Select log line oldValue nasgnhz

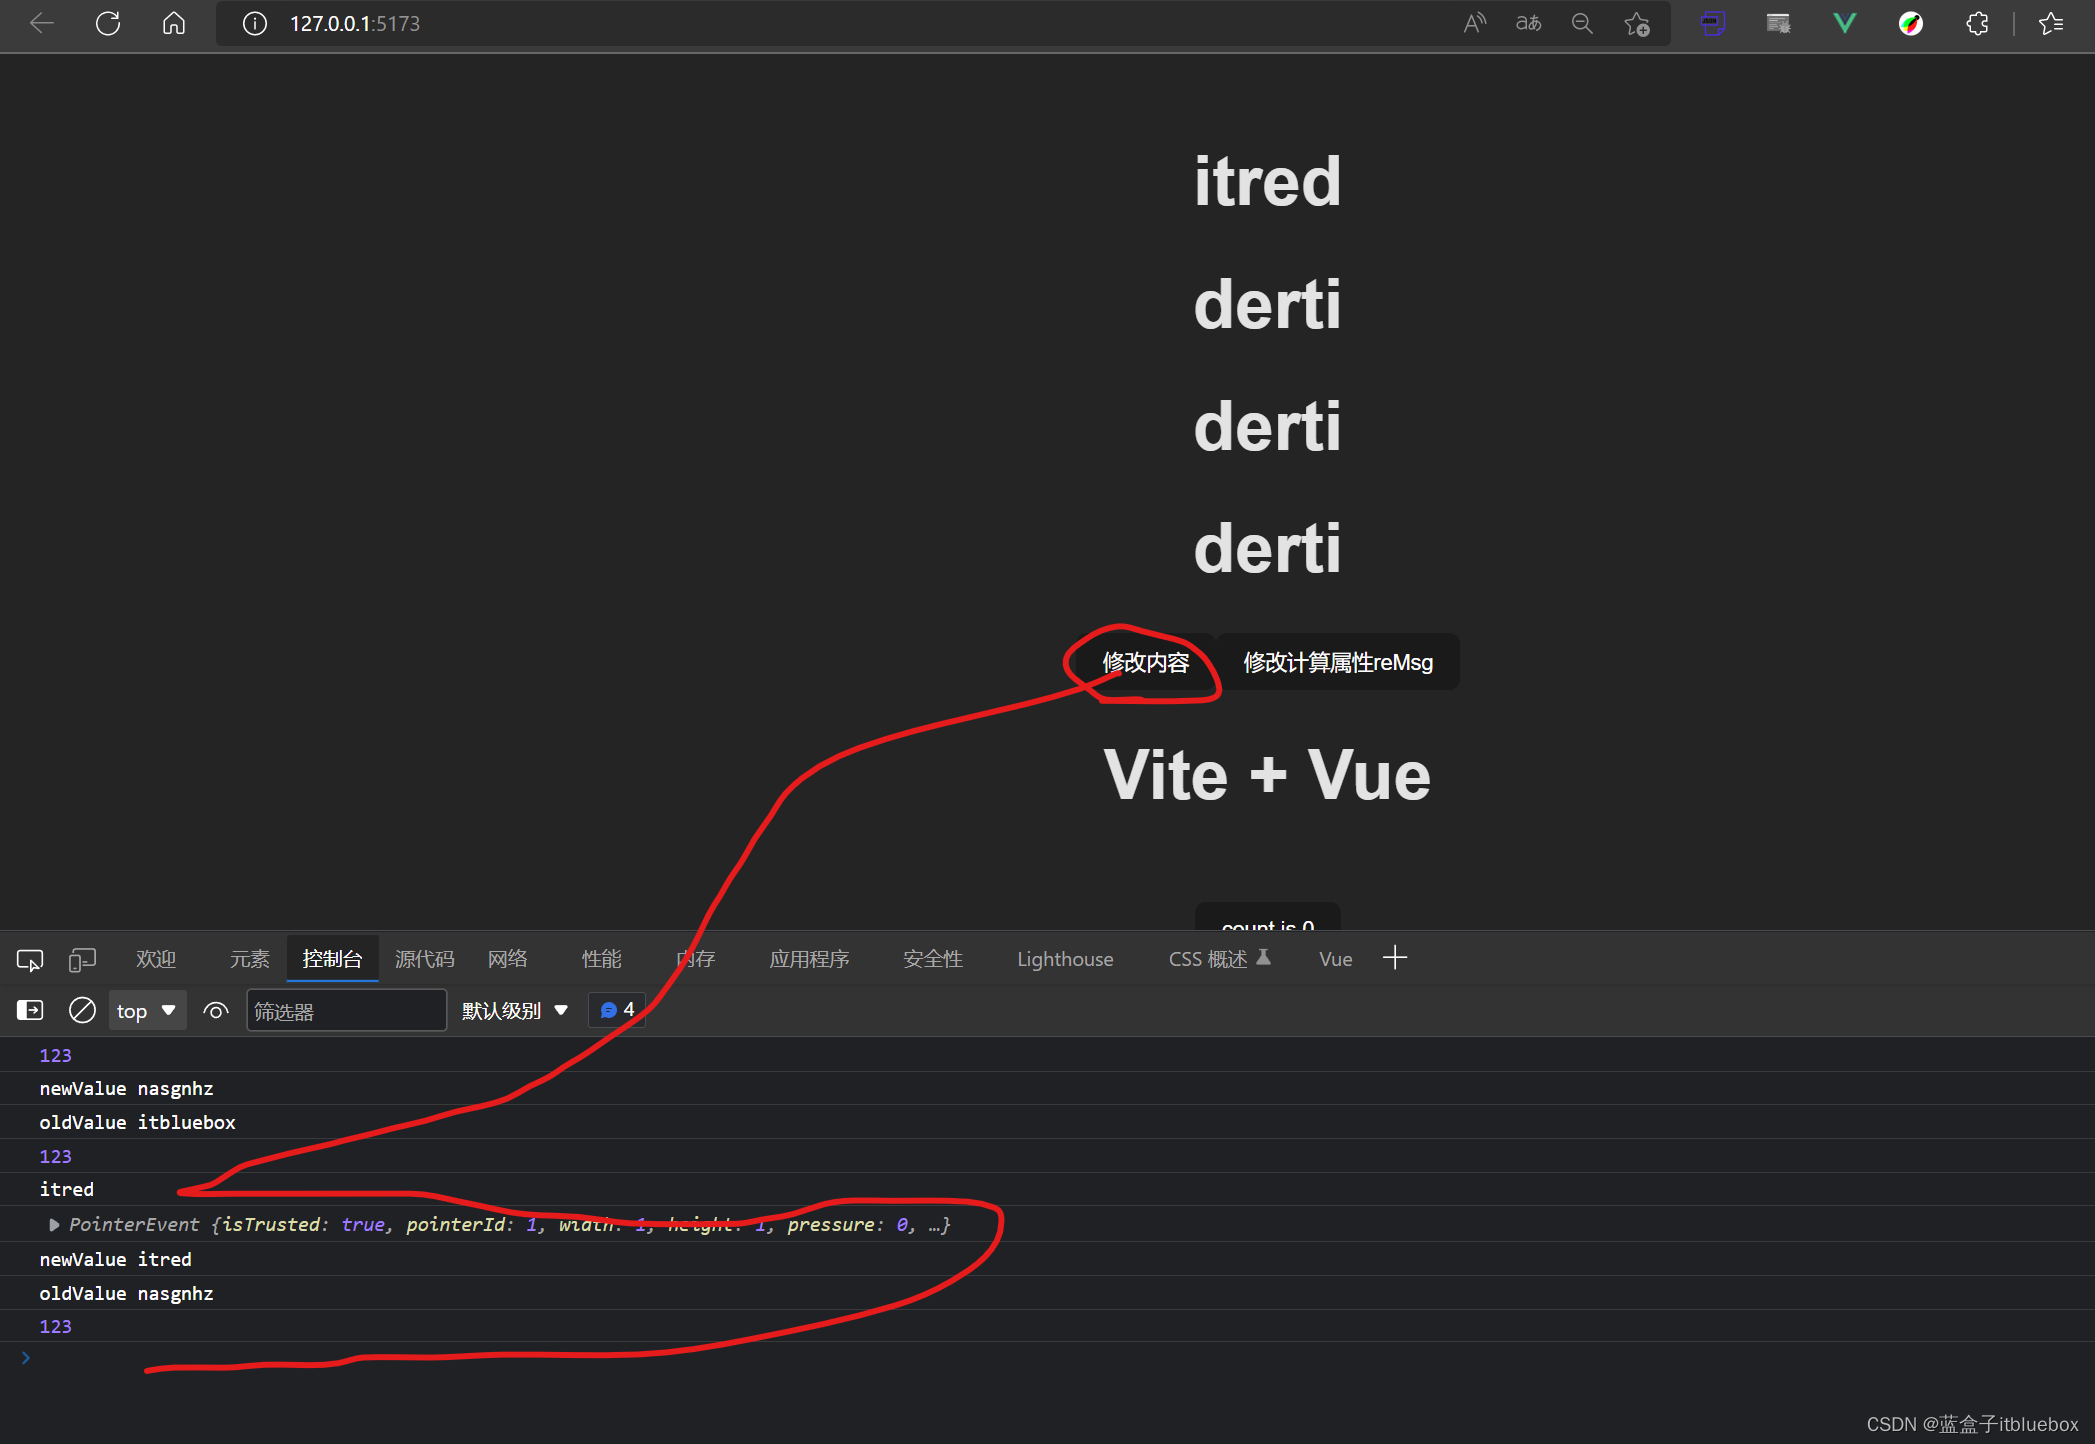(126, 1293)
